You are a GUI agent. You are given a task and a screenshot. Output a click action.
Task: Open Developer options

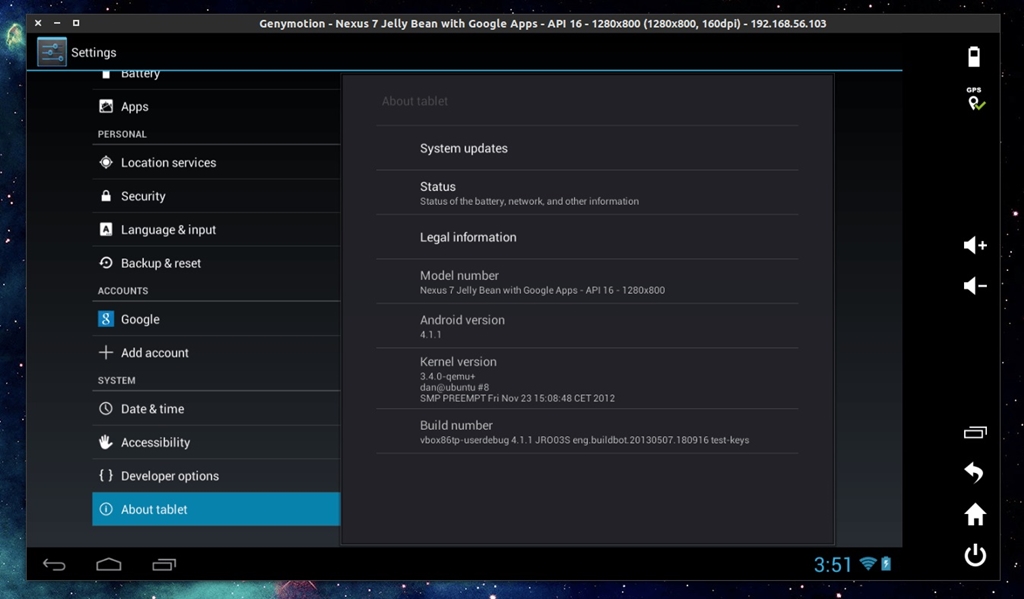click(216, 476)
